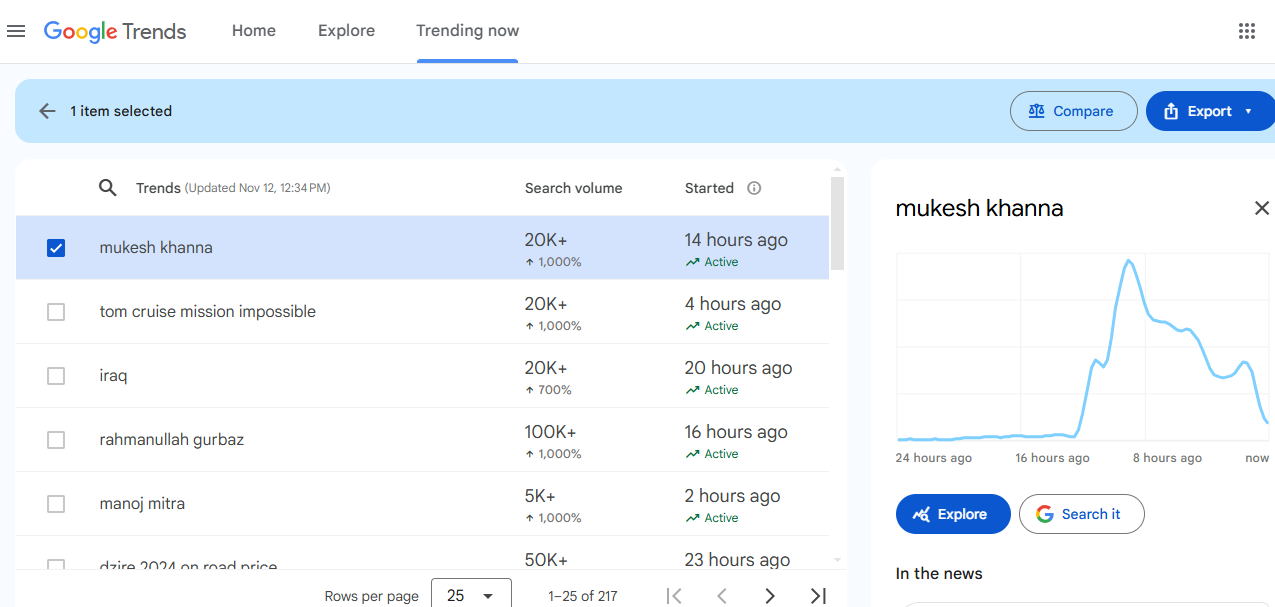Go to the next page of results

pos(769,596)
